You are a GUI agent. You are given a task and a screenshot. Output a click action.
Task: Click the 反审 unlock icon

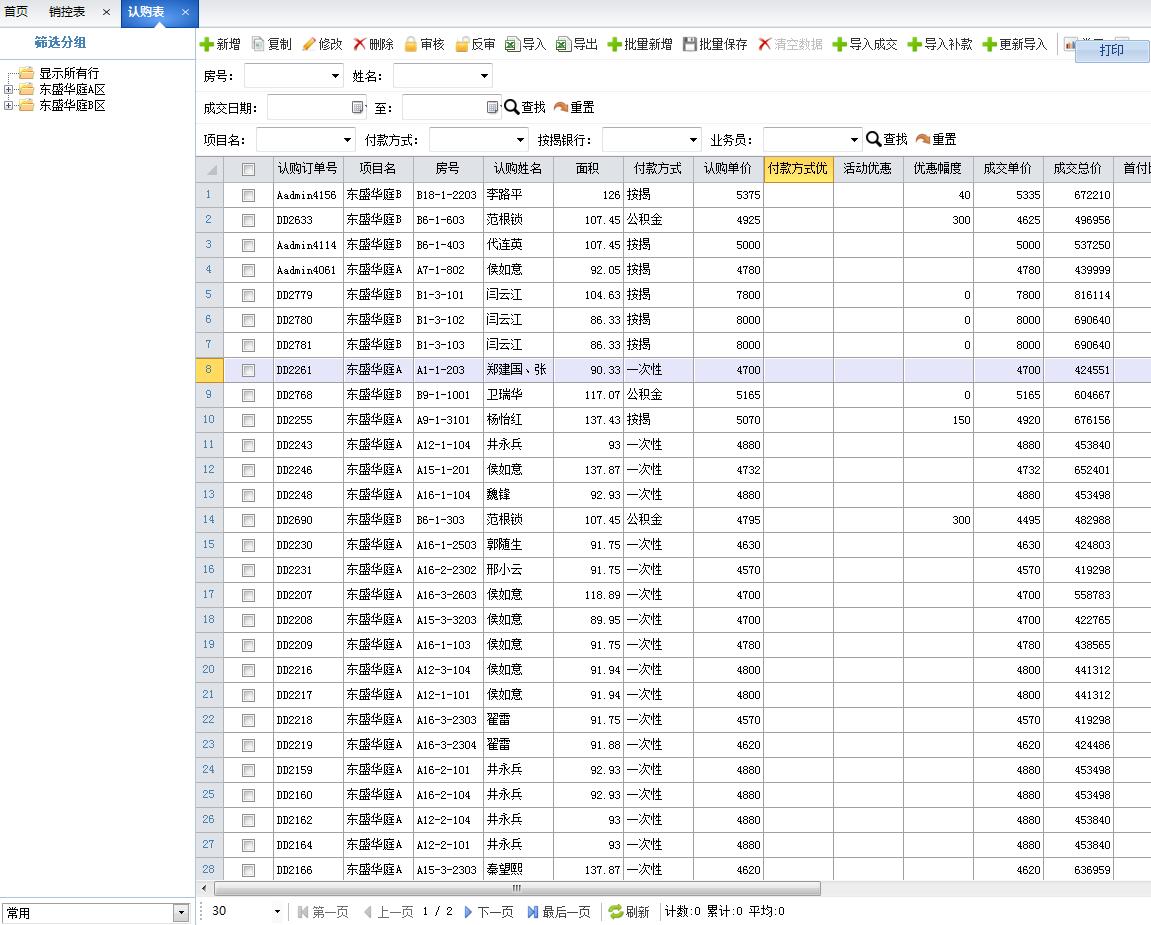tap(462, 45)
